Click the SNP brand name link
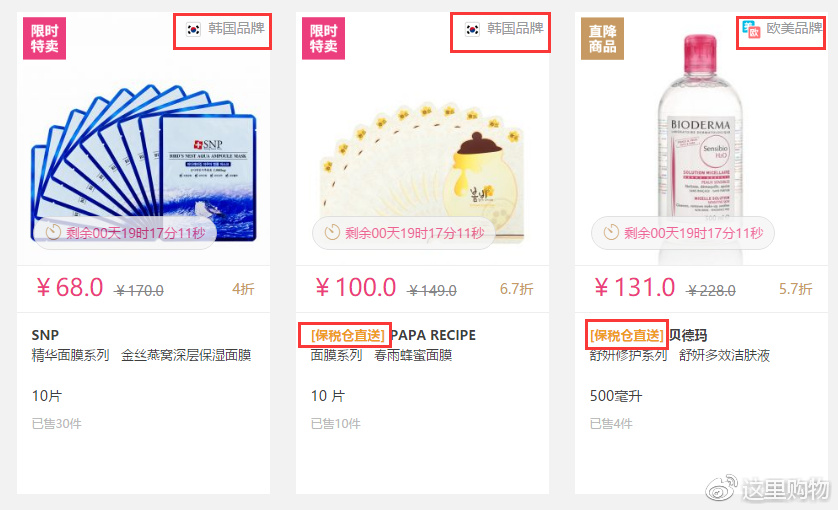Image resolution: width=838 pixels, height=510 pixels. (x=45, y=335)
